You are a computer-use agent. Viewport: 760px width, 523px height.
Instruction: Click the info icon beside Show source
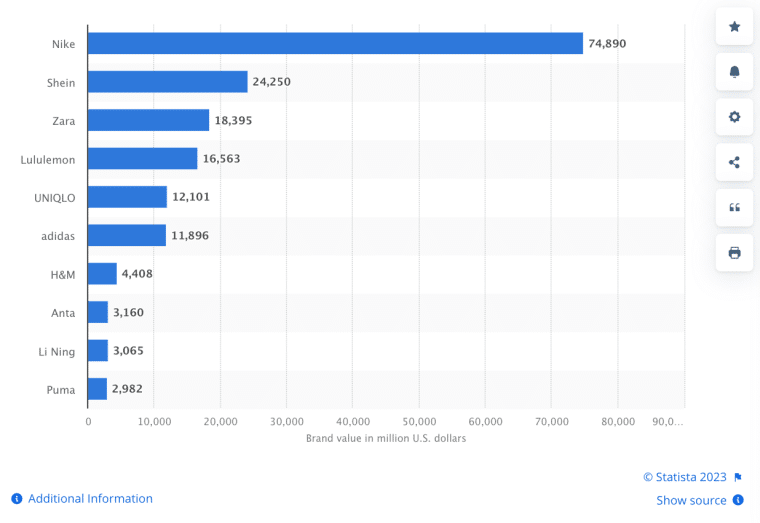(738, 500)
